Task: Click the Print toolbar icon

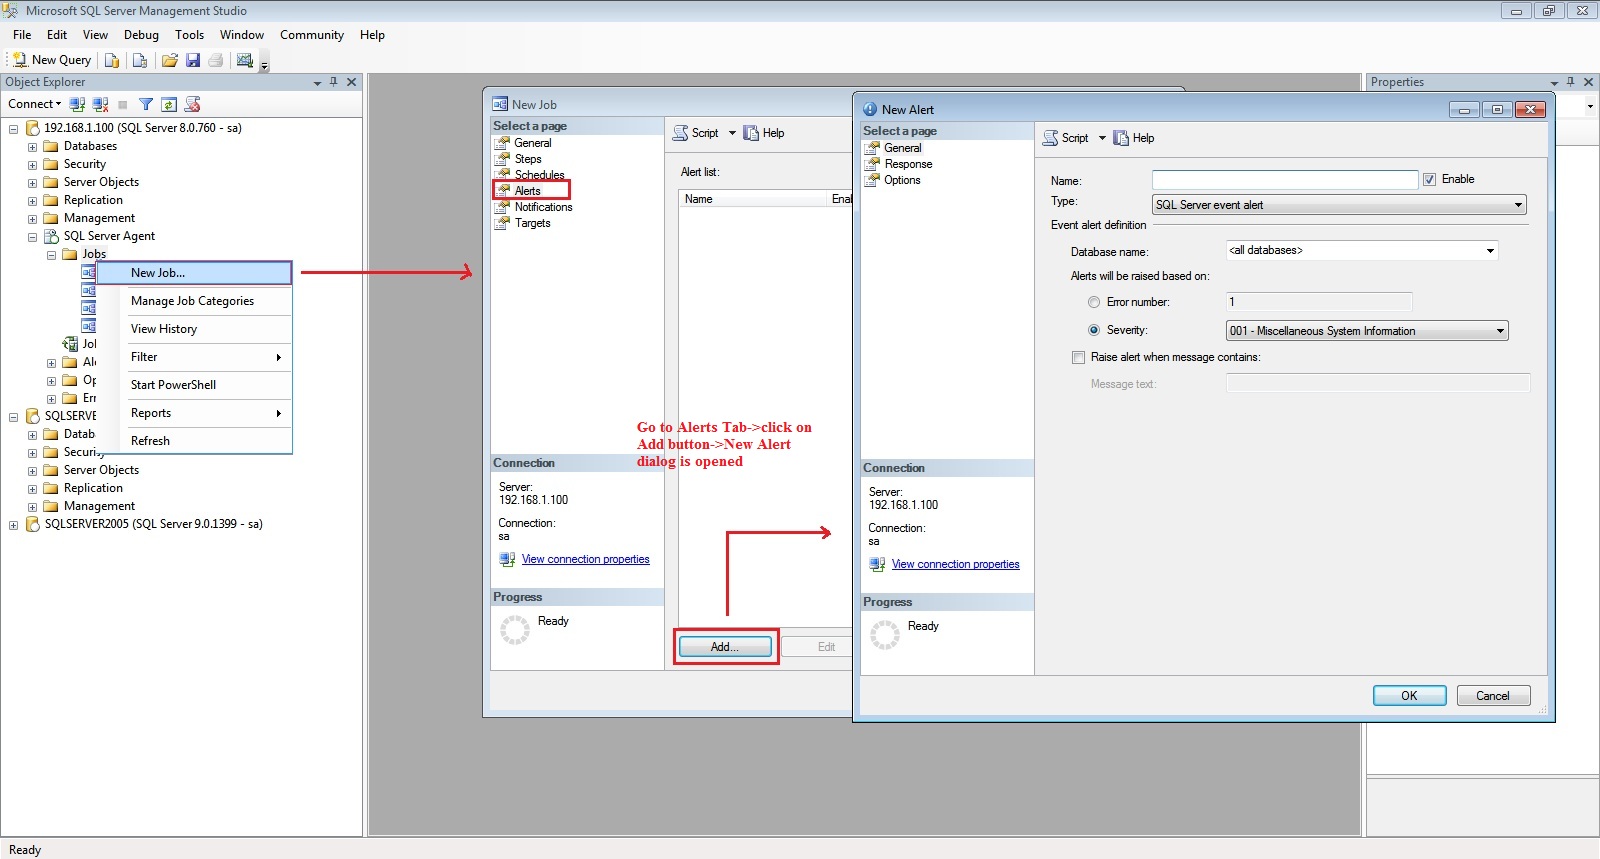Action: point(216,60)
